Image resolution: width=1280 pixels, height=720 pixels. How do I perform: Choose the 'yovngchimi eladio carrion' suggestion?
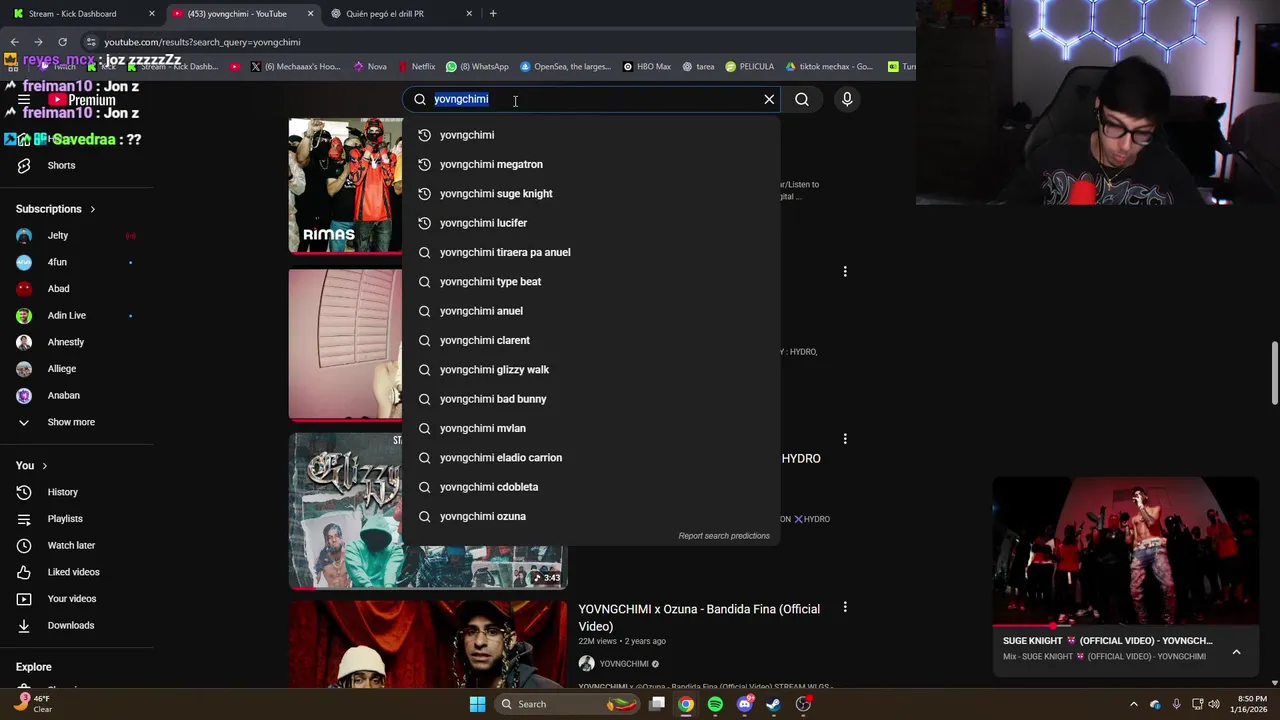click(x=591, y=458)
